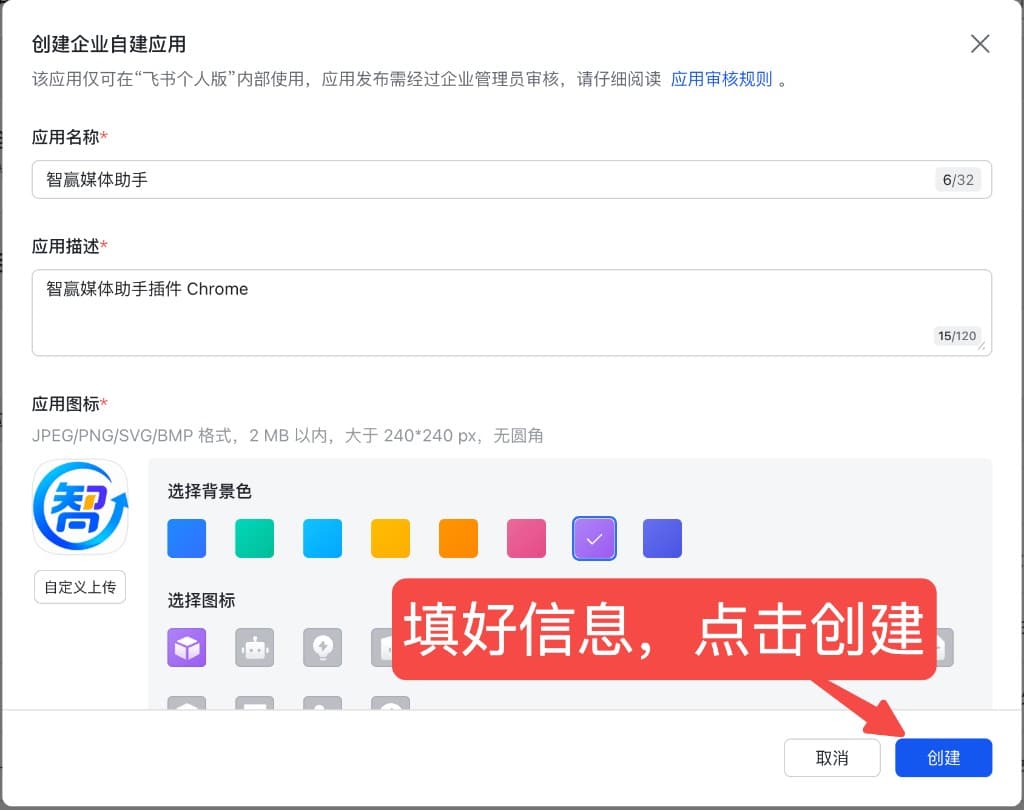This screenshot has width=1024, height=810.
Task: Choose the robot app icon
Action: coord(255,647)
